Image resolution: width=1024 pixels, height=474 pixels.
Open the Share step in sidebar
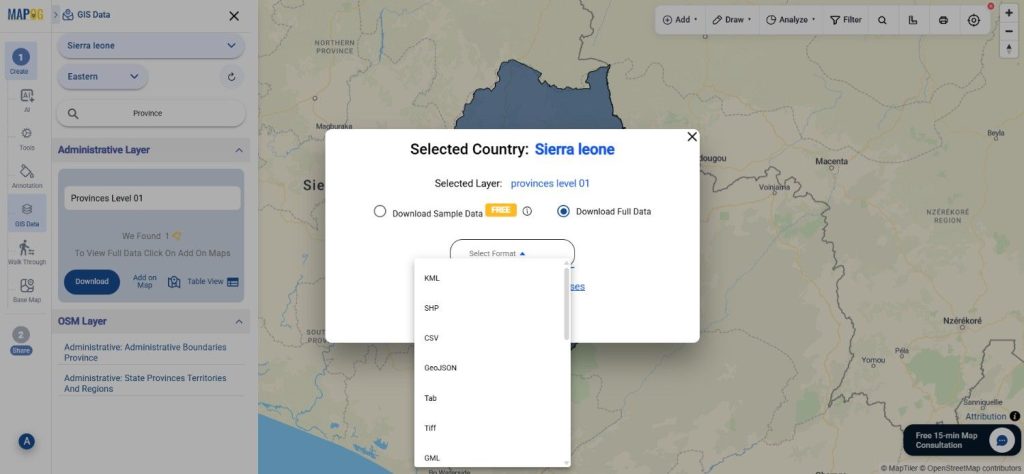(x=20, y=340)
